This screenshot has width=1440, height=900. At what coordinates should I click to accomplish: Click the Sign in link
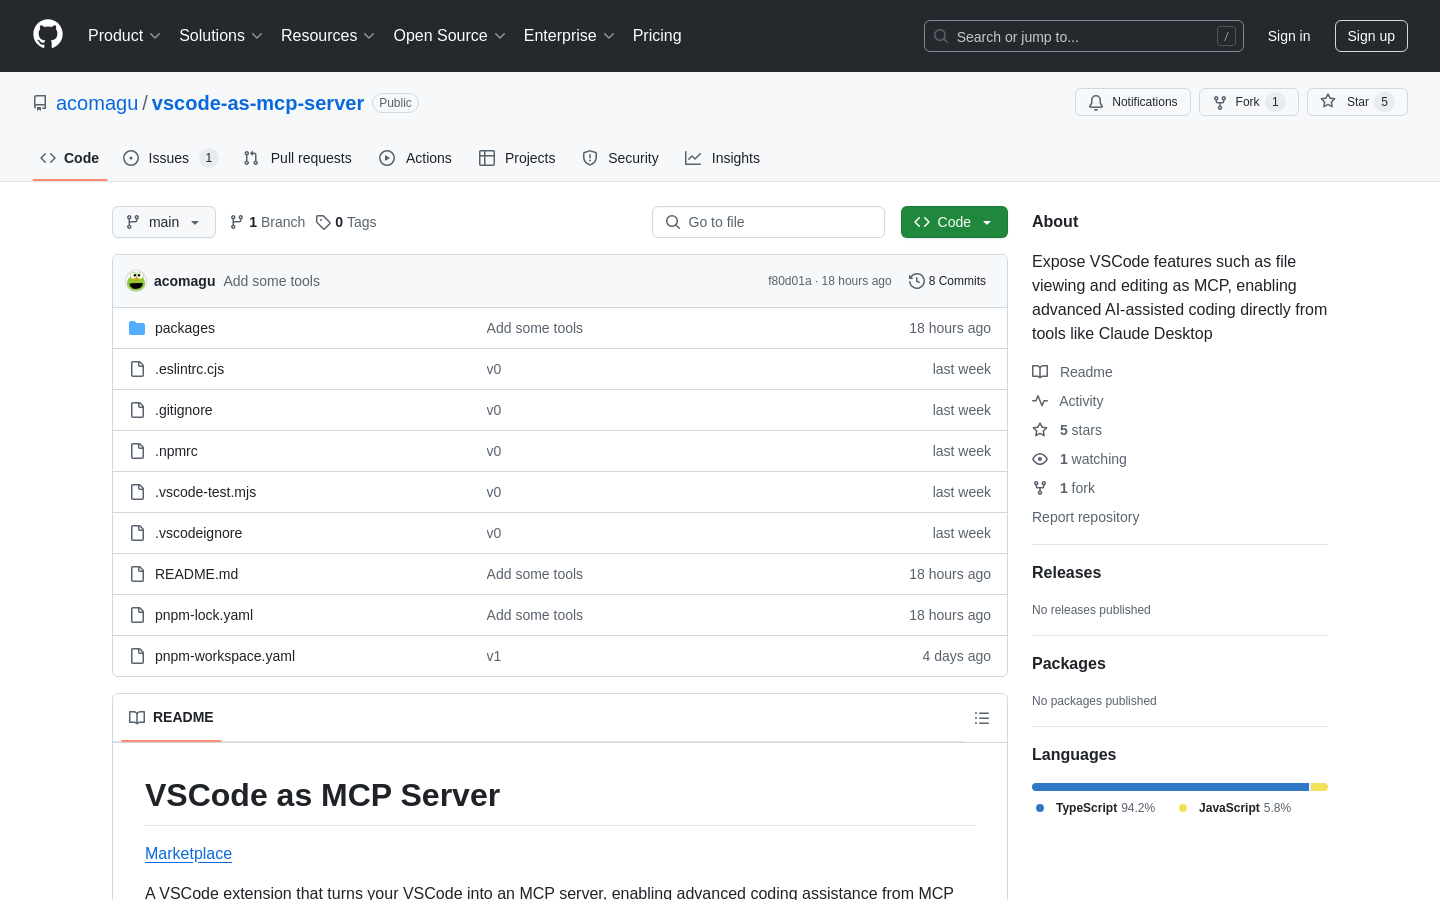click(x=1289, y=36)
